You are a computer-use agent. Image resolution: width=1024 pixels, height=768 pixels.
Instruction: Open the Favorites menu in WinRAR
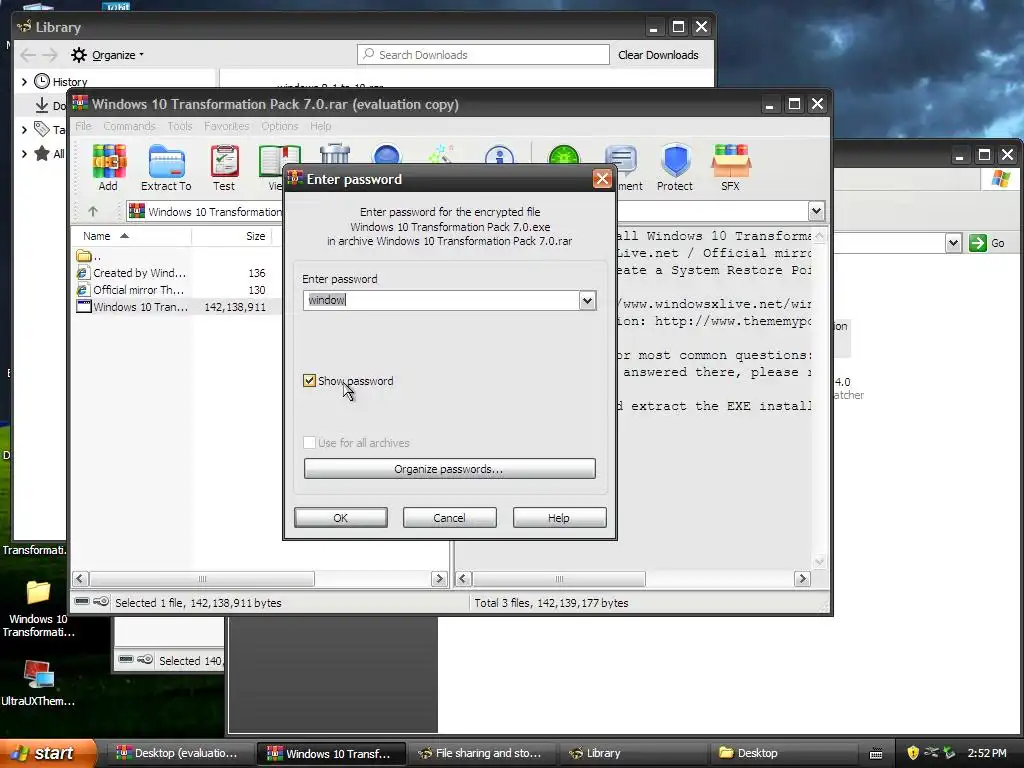pyautogui.click(x=227, y=126)
